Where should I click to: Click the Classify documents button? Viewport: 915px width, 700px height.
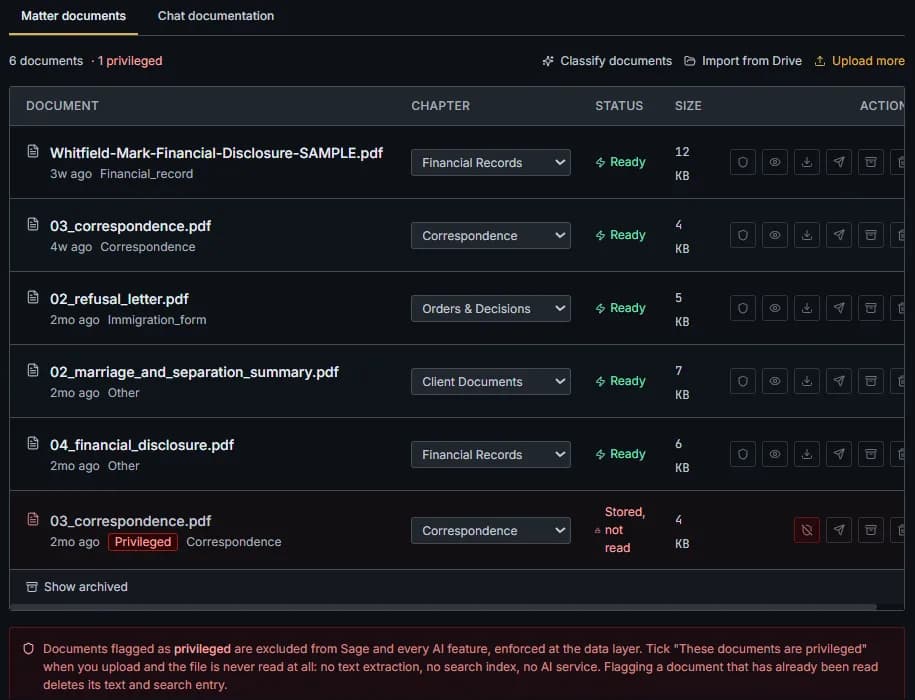pyautogui.click(x=607, y=61)
